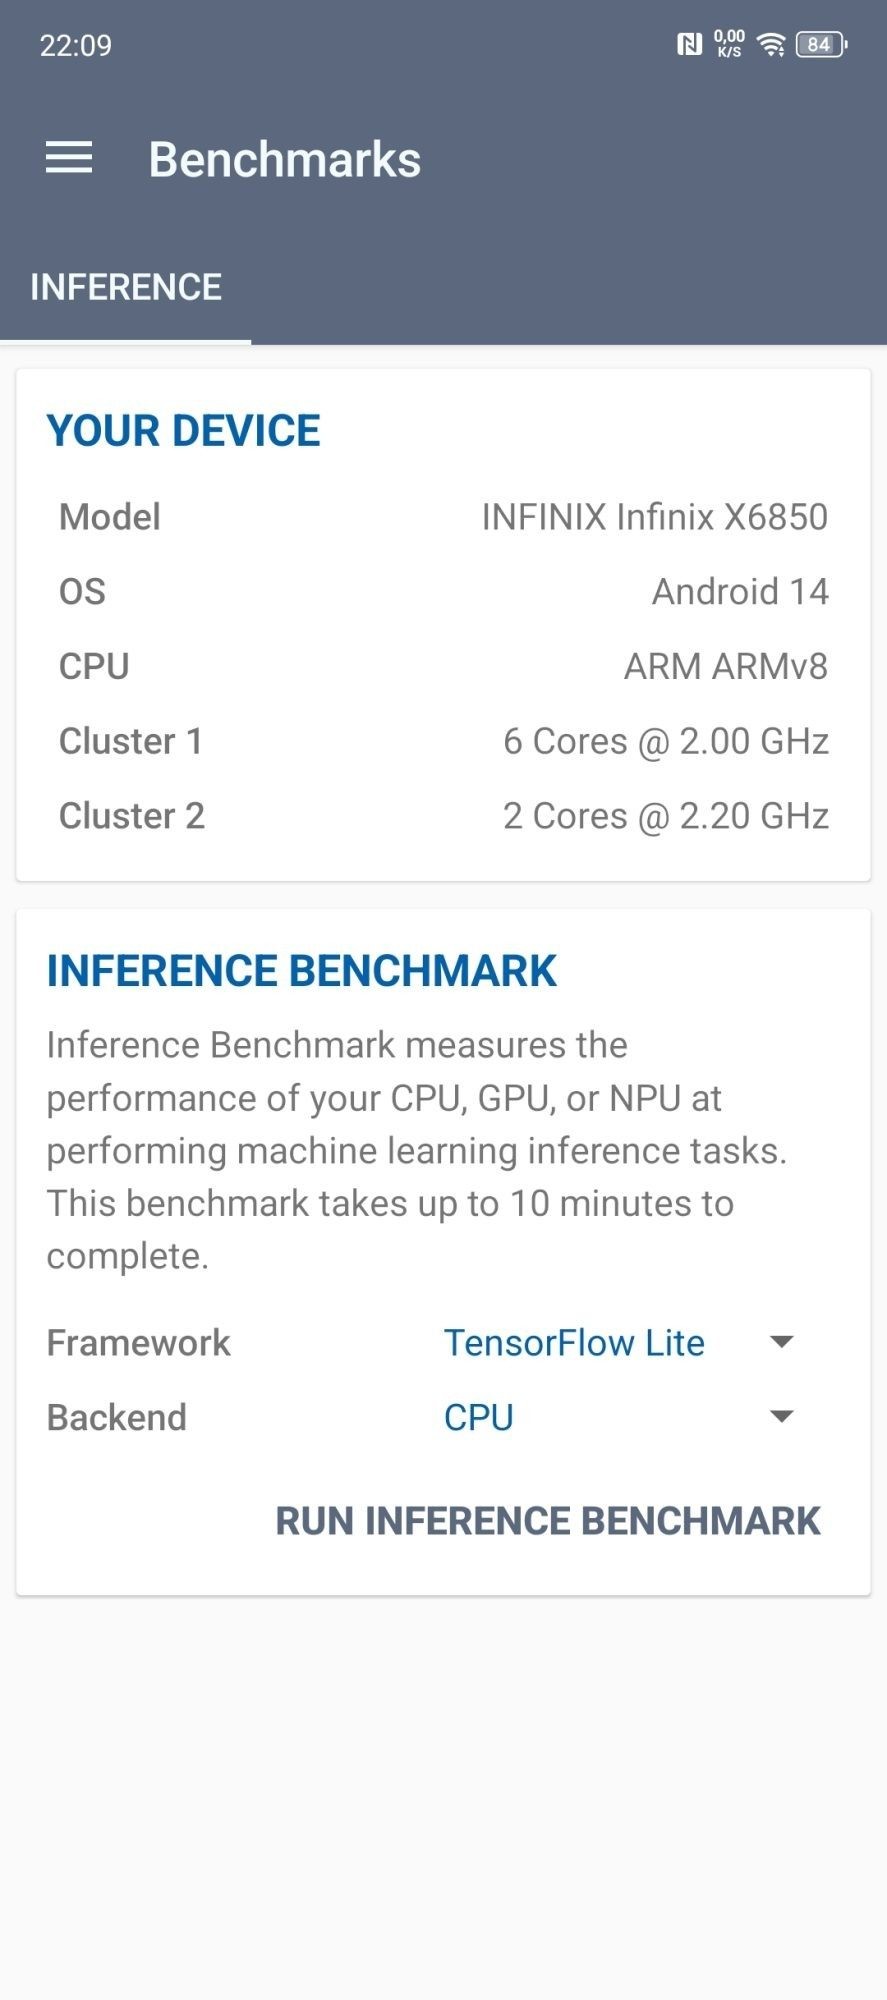Tap the Cluster 2 row
The height and width of the screenshot is (2000, 887).
pos(443,816)
